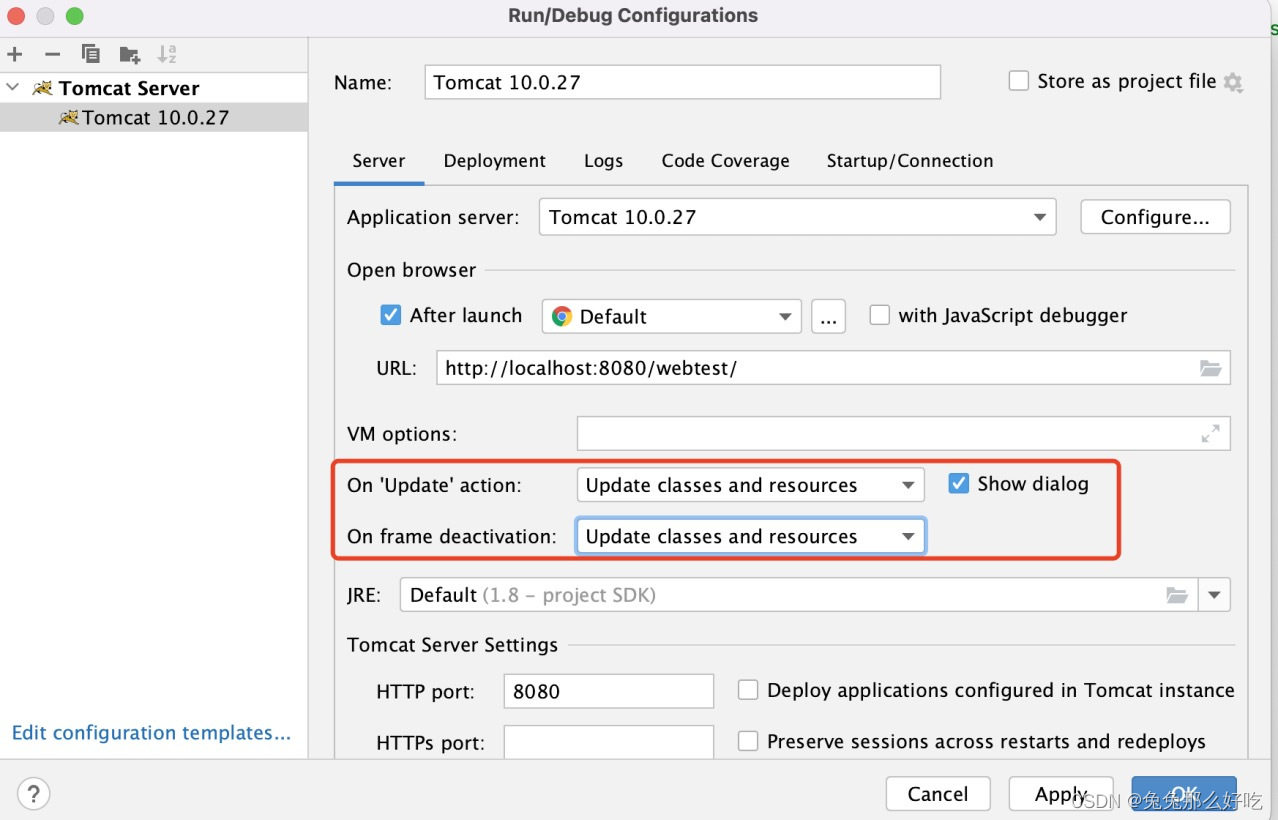Click the browser ellipsis button
Viewport: 1278px width, 820px height.
(x=828, y=316)
